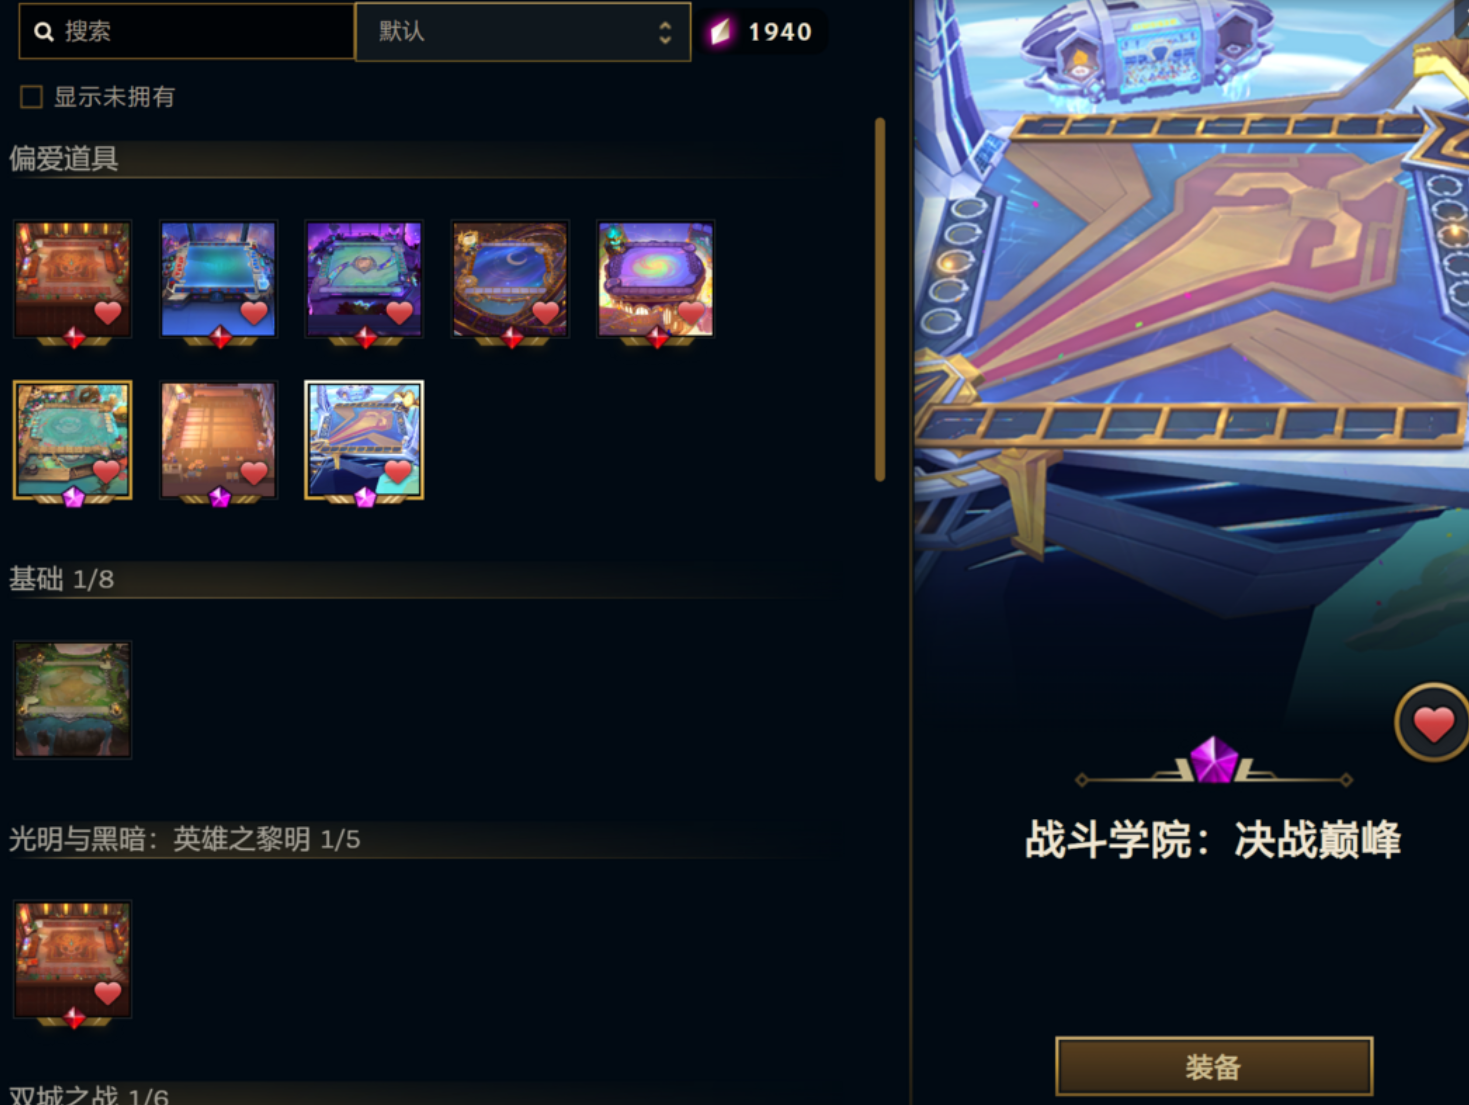Select the crescent moon arena thumbnail
The height and width of the screenshot is (1105, 1469).
(x=510, y=279)
